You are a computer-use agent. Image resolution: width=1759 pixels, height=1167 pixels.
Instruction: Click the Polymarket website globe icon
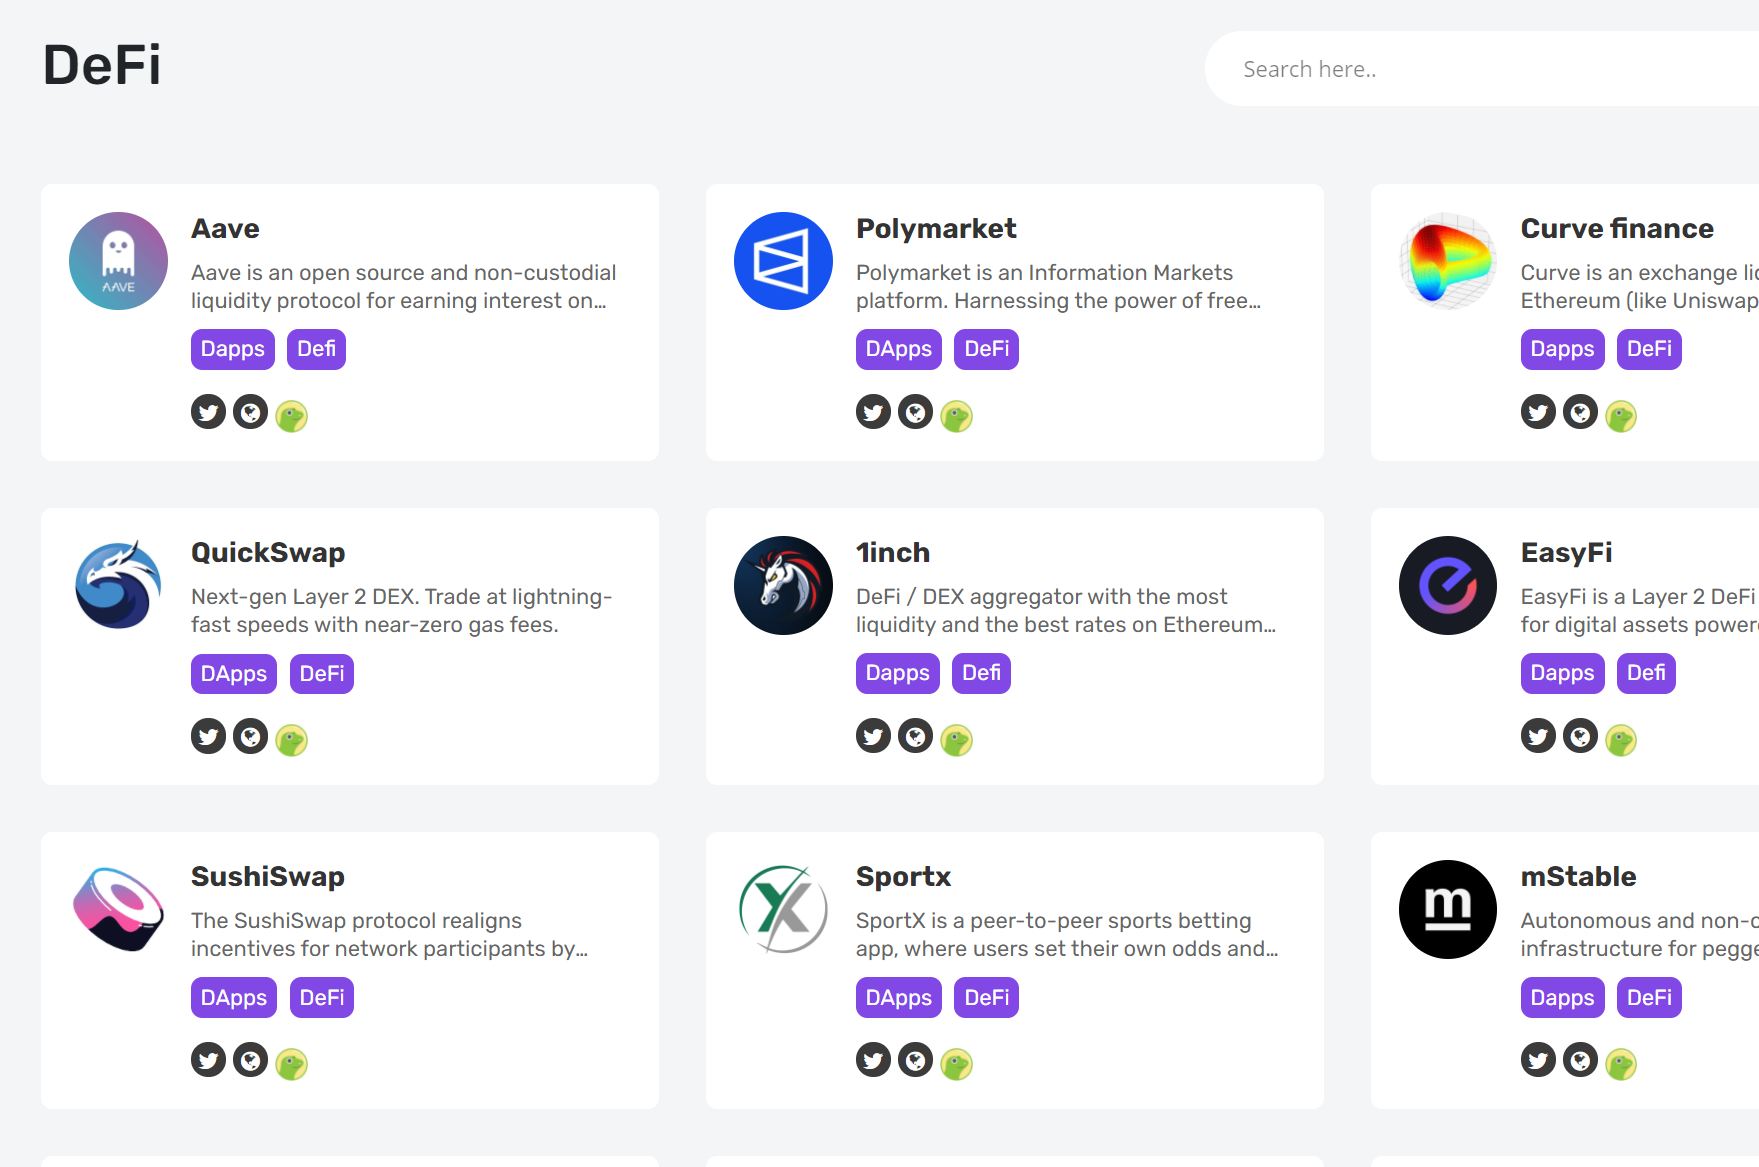click(x=915, y=412)
